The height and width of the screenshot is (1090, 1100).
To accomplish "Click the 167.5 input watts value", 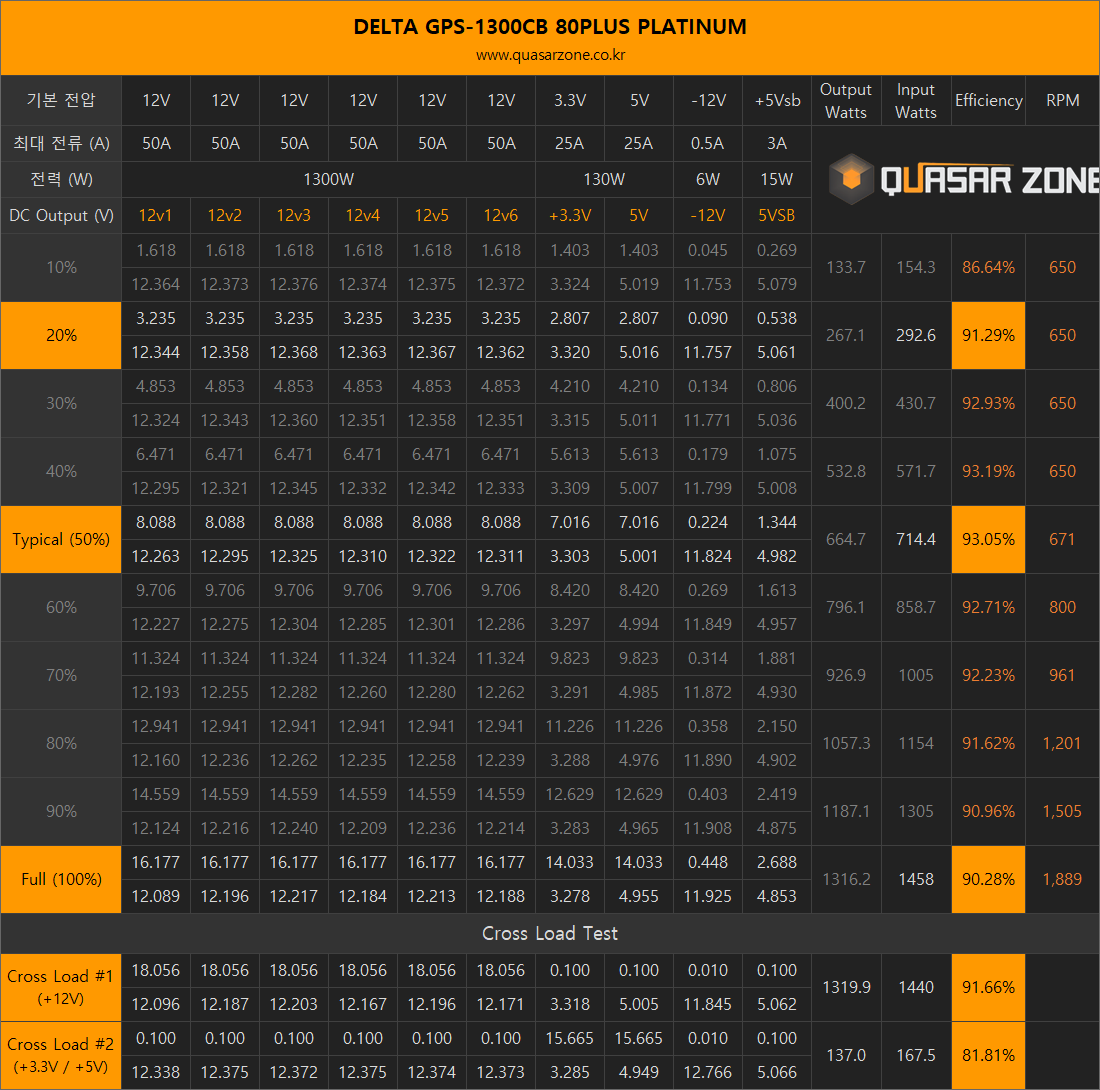I will (x=916, y=1055).
